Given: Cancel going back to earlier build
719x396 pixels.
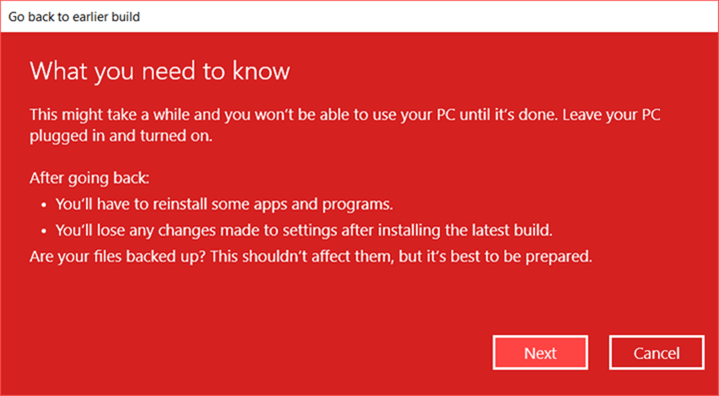Looking at the screenshot, I should coord(657,352).
